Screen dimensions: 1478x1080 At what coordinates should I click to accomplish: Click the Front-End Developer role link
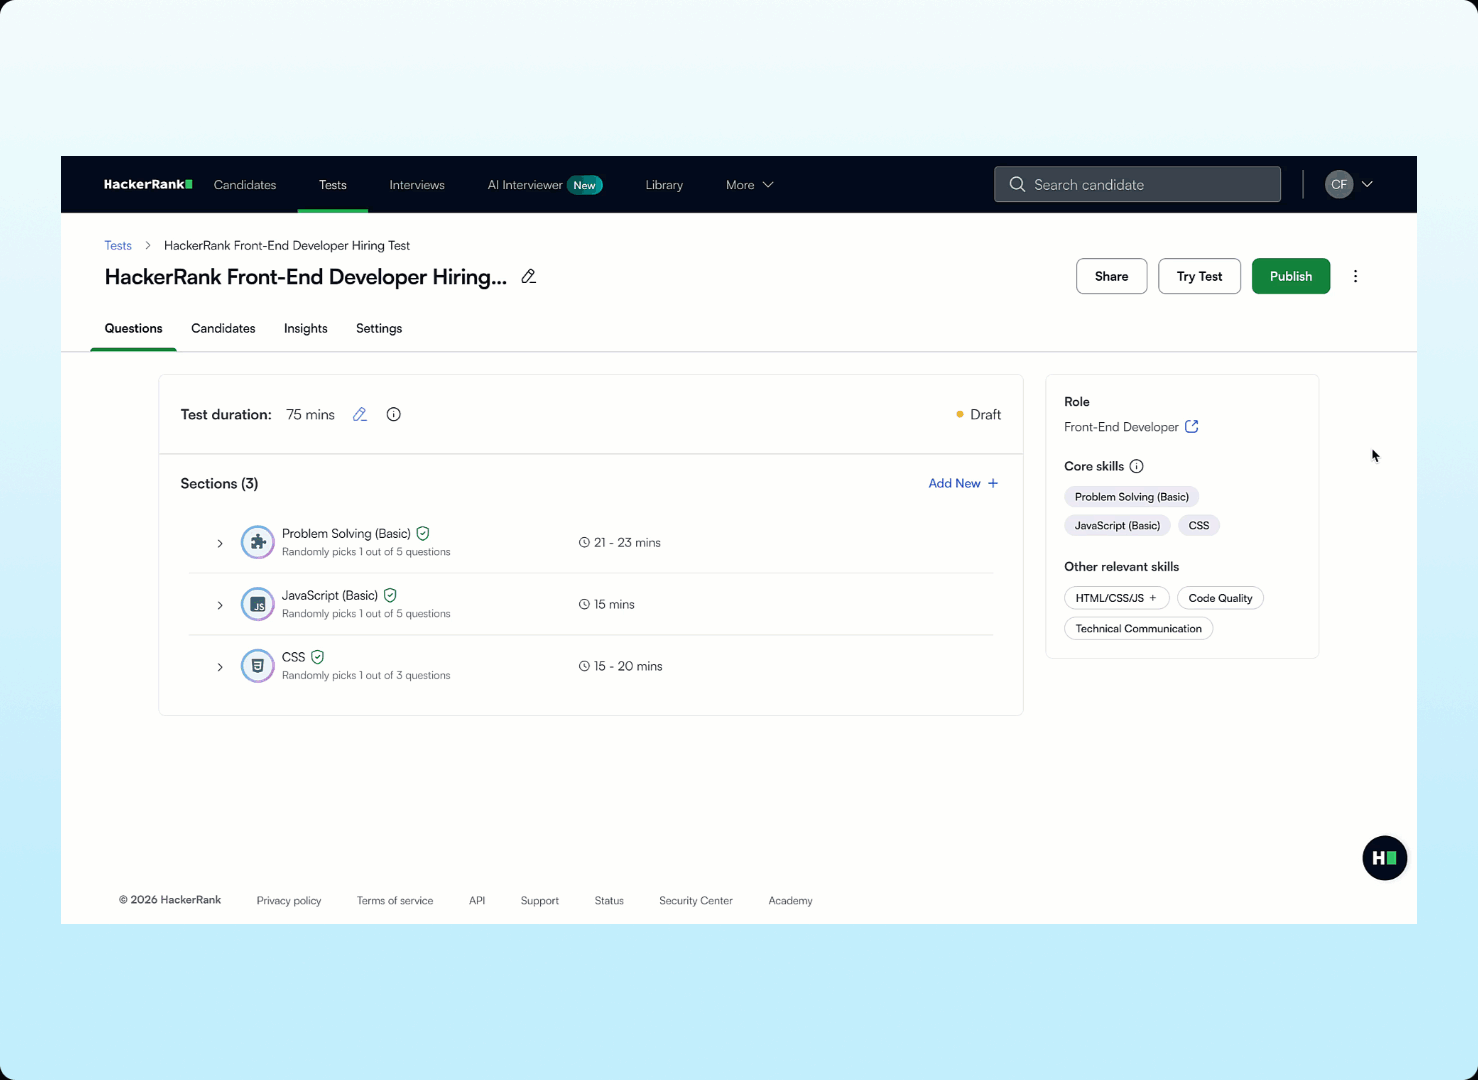pyautogui.click(x=1121, y=427)
